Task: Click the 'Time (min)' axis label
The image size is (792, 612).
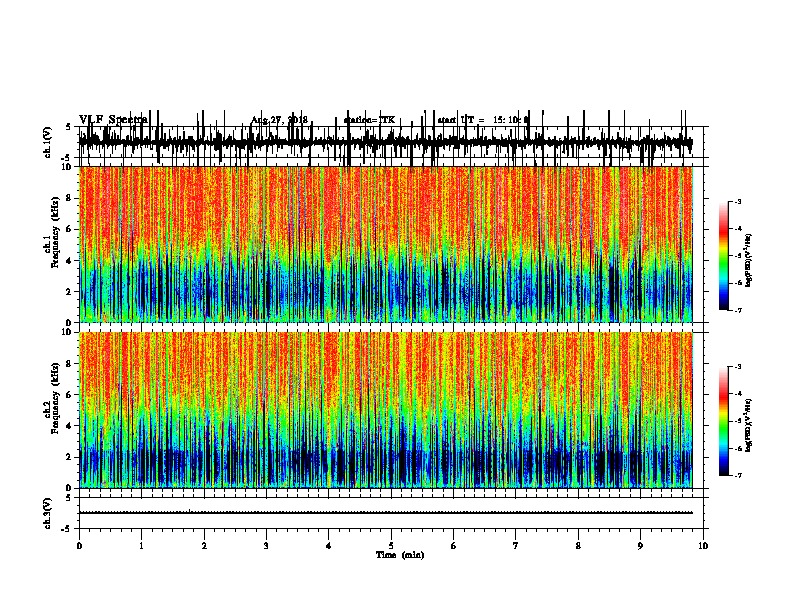Action: coord(400,555)
